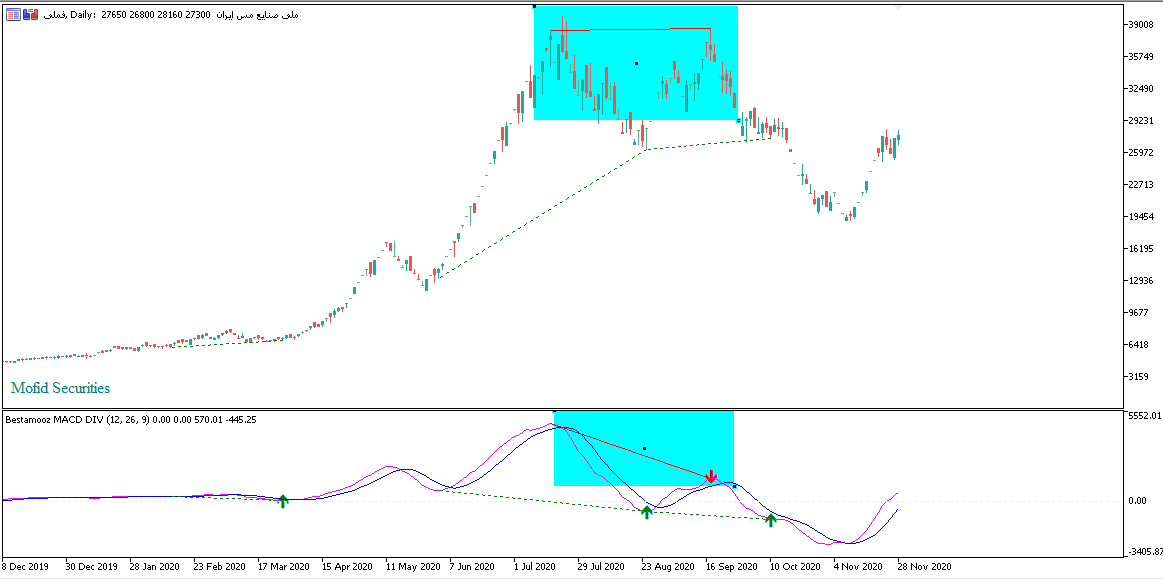The width and height of the screenshot is (1163, 579).
Task: Click the 29231 price axis label
Action: click(x=1141, y=120)
